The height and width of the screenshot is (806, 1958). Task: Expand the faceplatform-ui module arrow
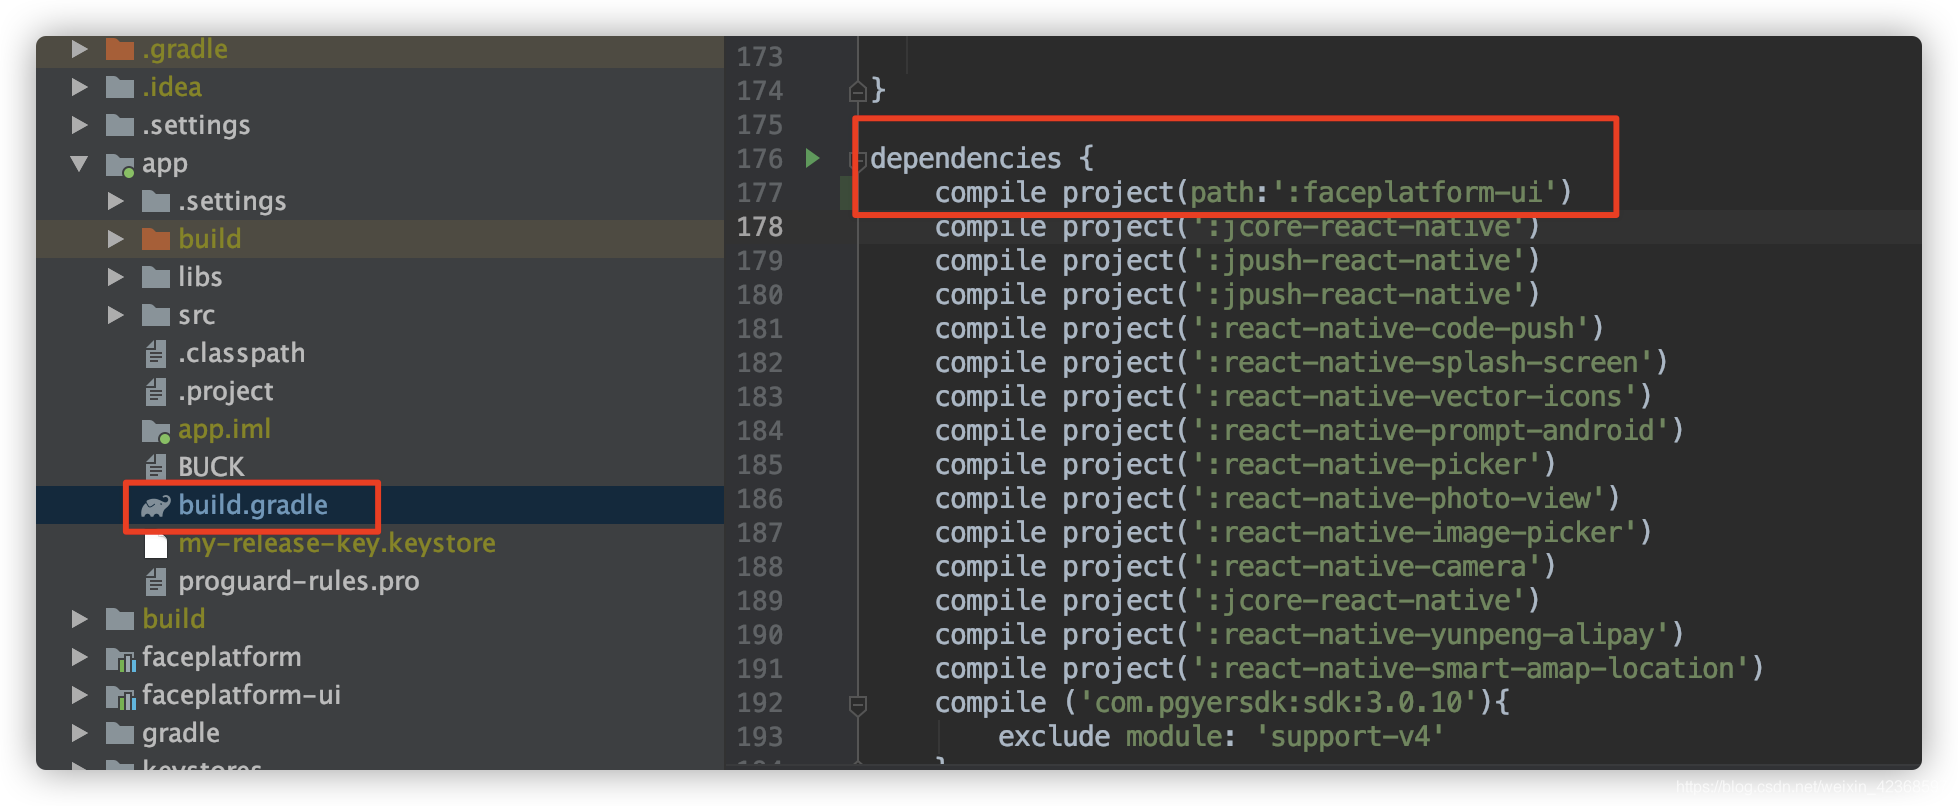click(80, 695)
